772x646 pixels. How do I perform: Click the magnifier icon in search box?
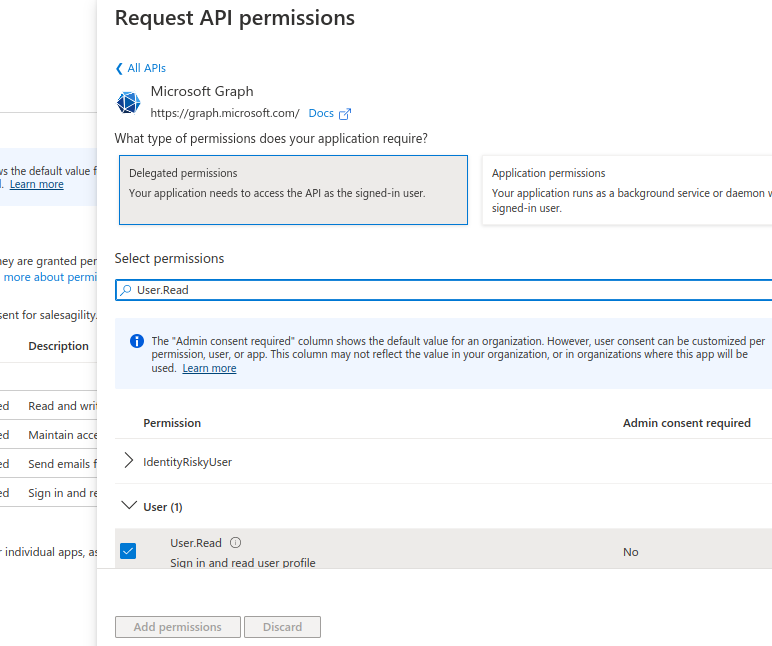[x=126, y=290]
